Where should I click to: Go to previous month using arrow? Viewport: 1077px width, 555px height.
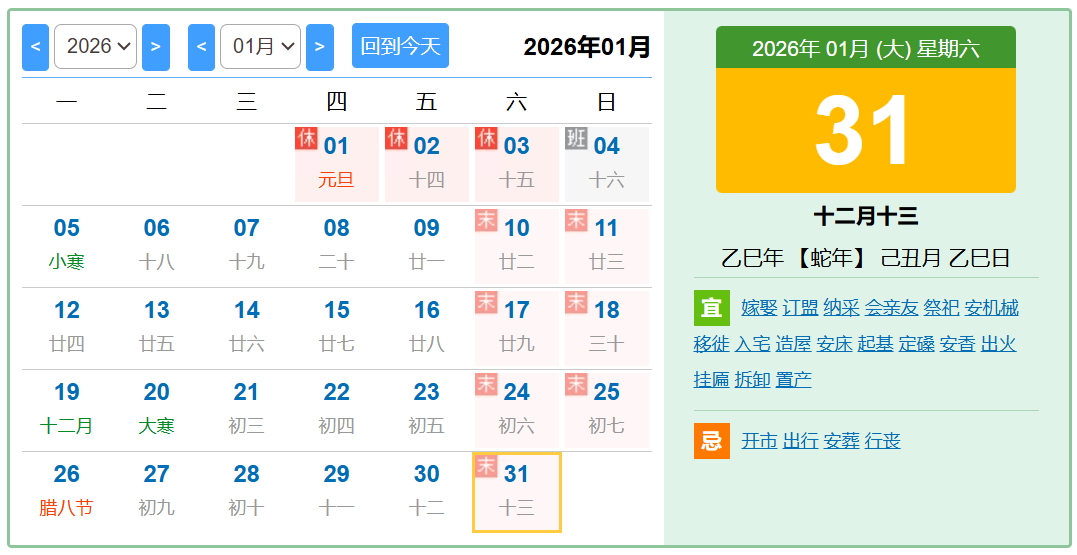201,47
